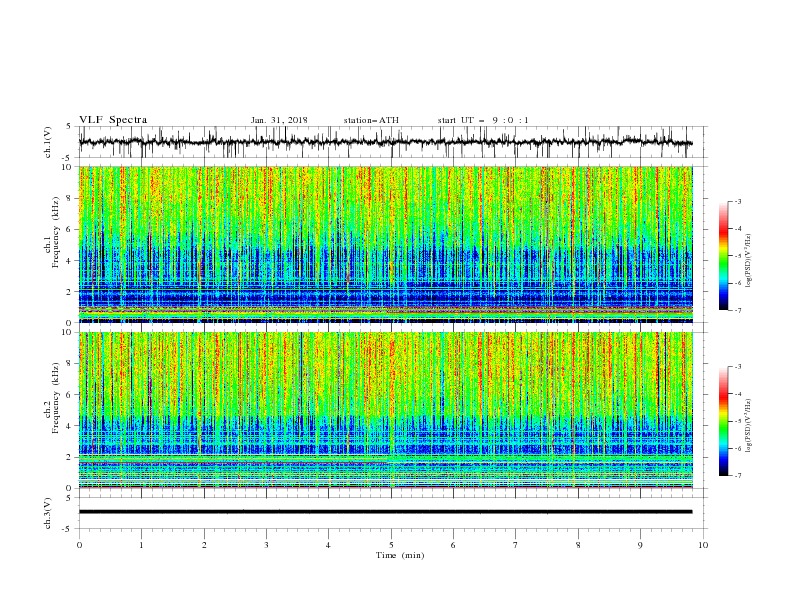Click the "ch.3(V)" axis label
792x612 pixels.
[x=48, y=513]
